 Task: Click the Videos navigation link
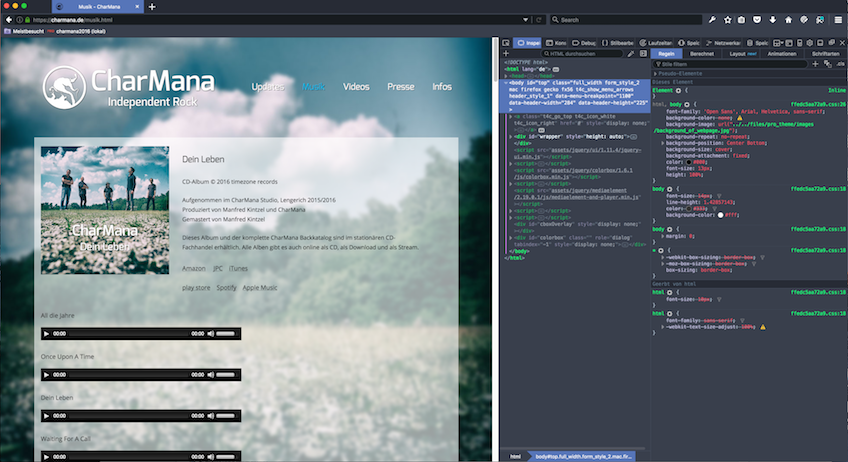[356, 87]
